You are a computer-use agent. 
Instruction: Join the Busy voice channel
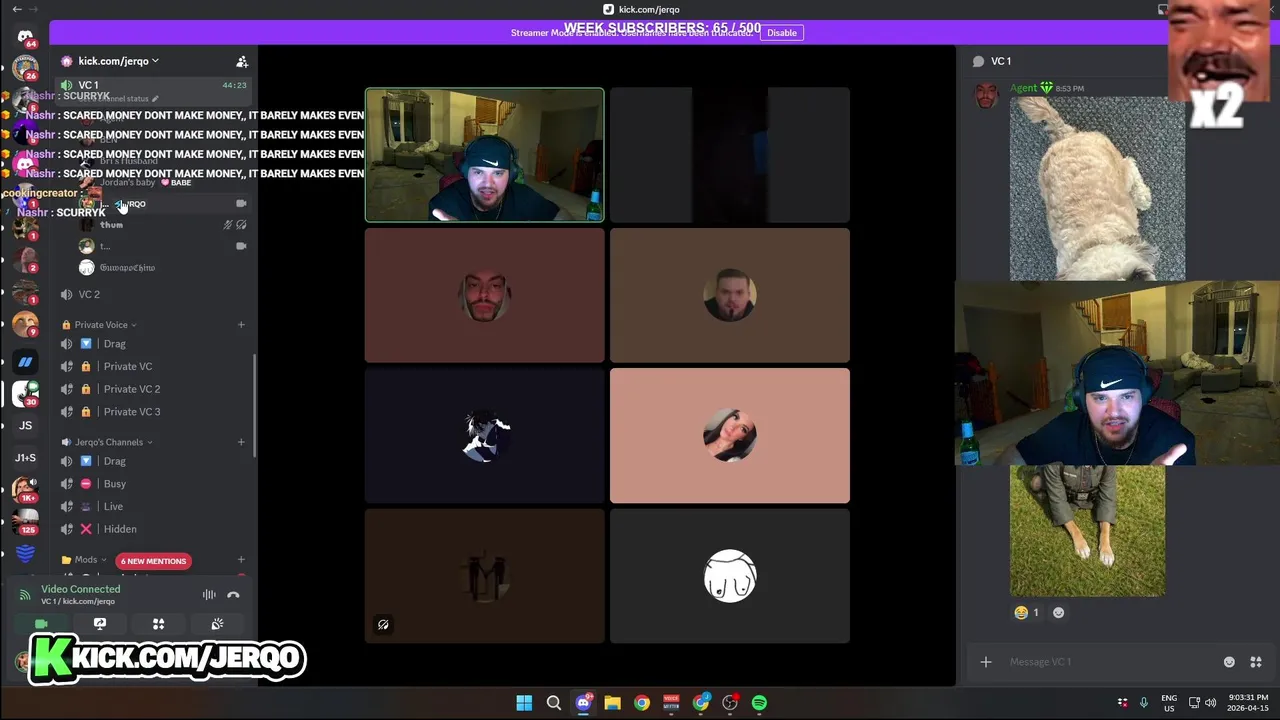153,484
